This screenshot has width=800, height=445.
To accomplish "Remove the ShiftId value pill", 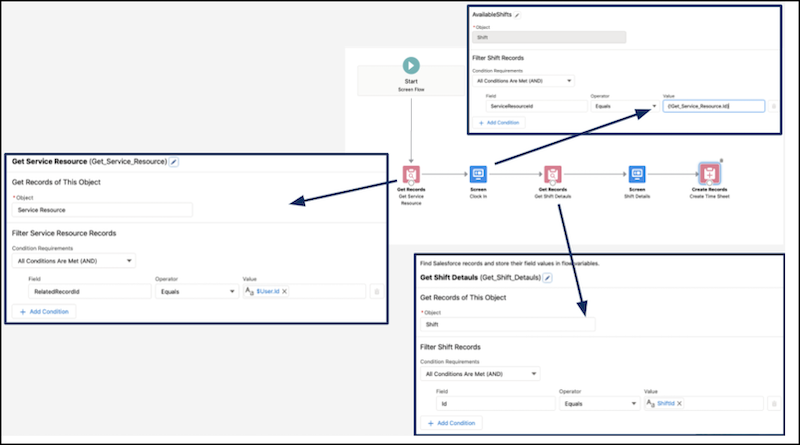I will (x=680, y=403).
